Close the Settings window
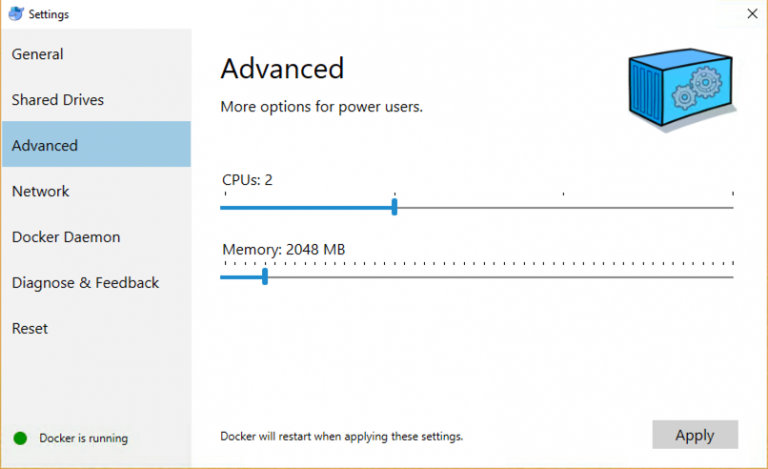The height and width of the screenshot is (469, 768). (x=751, y=14)
